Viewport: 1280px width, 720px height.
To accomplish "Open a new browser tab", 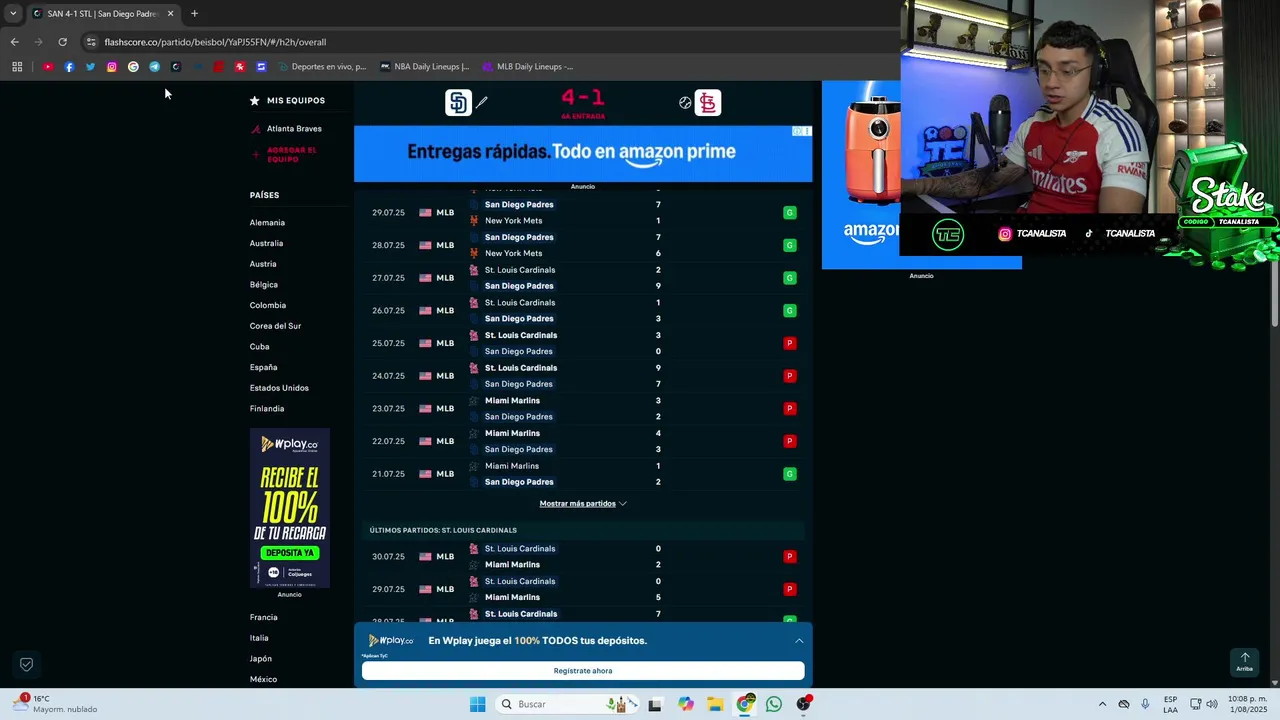I will pyautogui.click(x=194, y=14).
